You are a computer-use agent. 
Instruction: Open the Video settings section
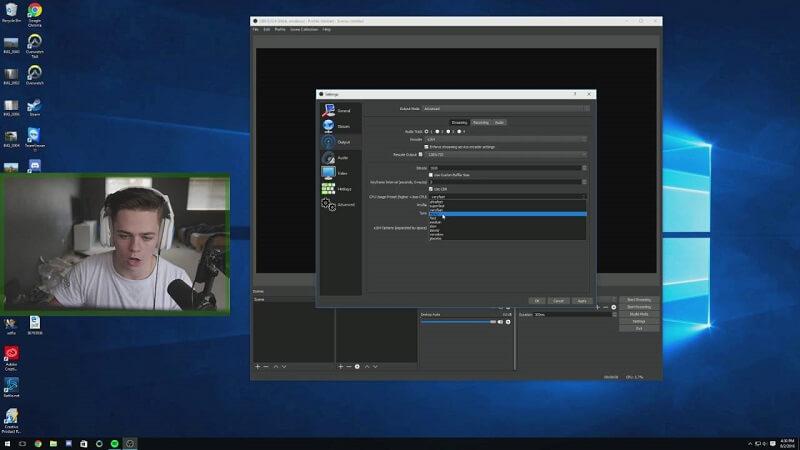[341, 173]
